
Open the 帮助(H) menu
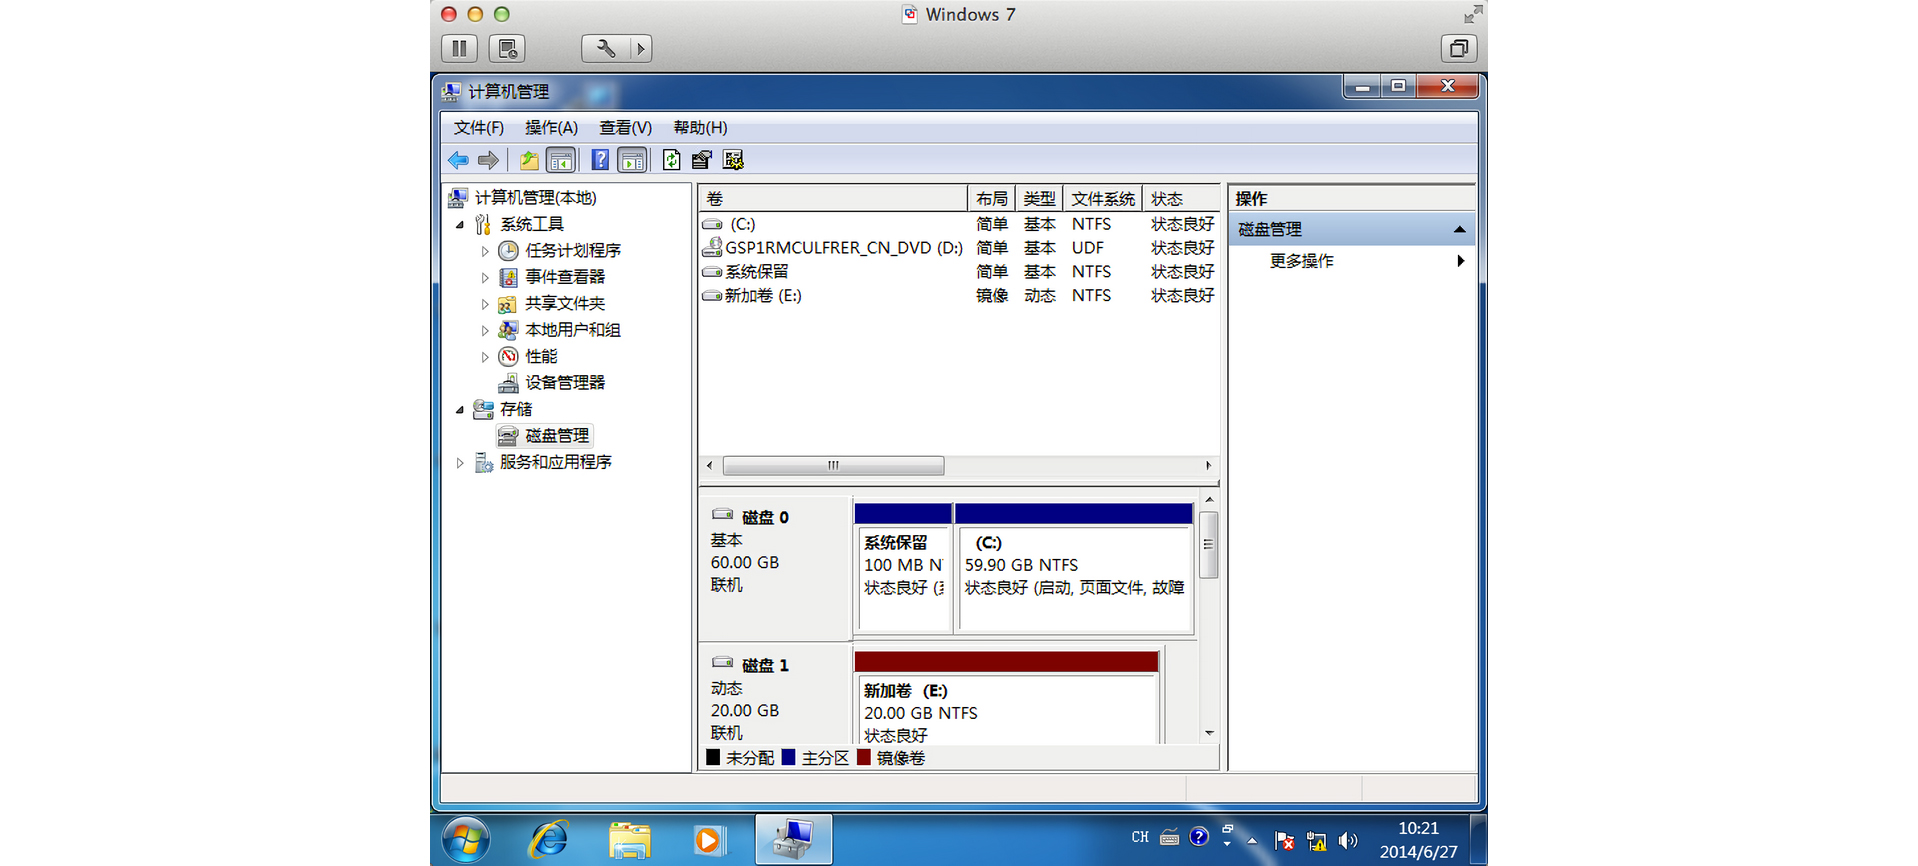click(700, 128)
